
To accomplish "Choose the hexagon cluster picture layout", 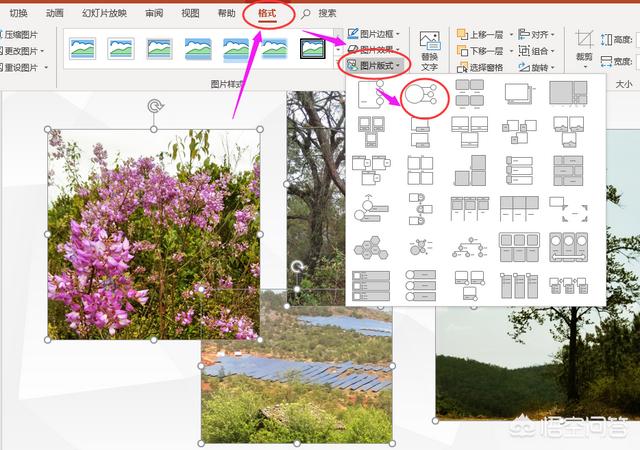I will coord(372,246).
